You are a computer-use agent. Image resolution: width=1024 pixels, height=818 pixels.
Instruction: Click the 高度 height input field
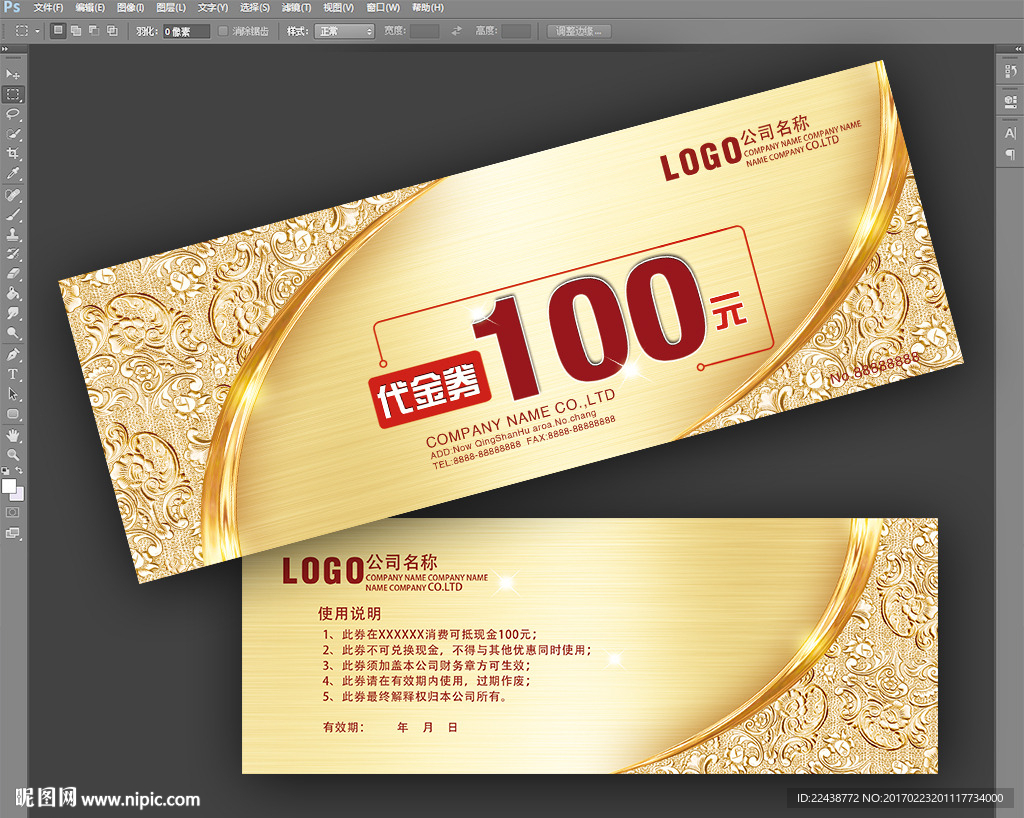(x=516, y=31)
